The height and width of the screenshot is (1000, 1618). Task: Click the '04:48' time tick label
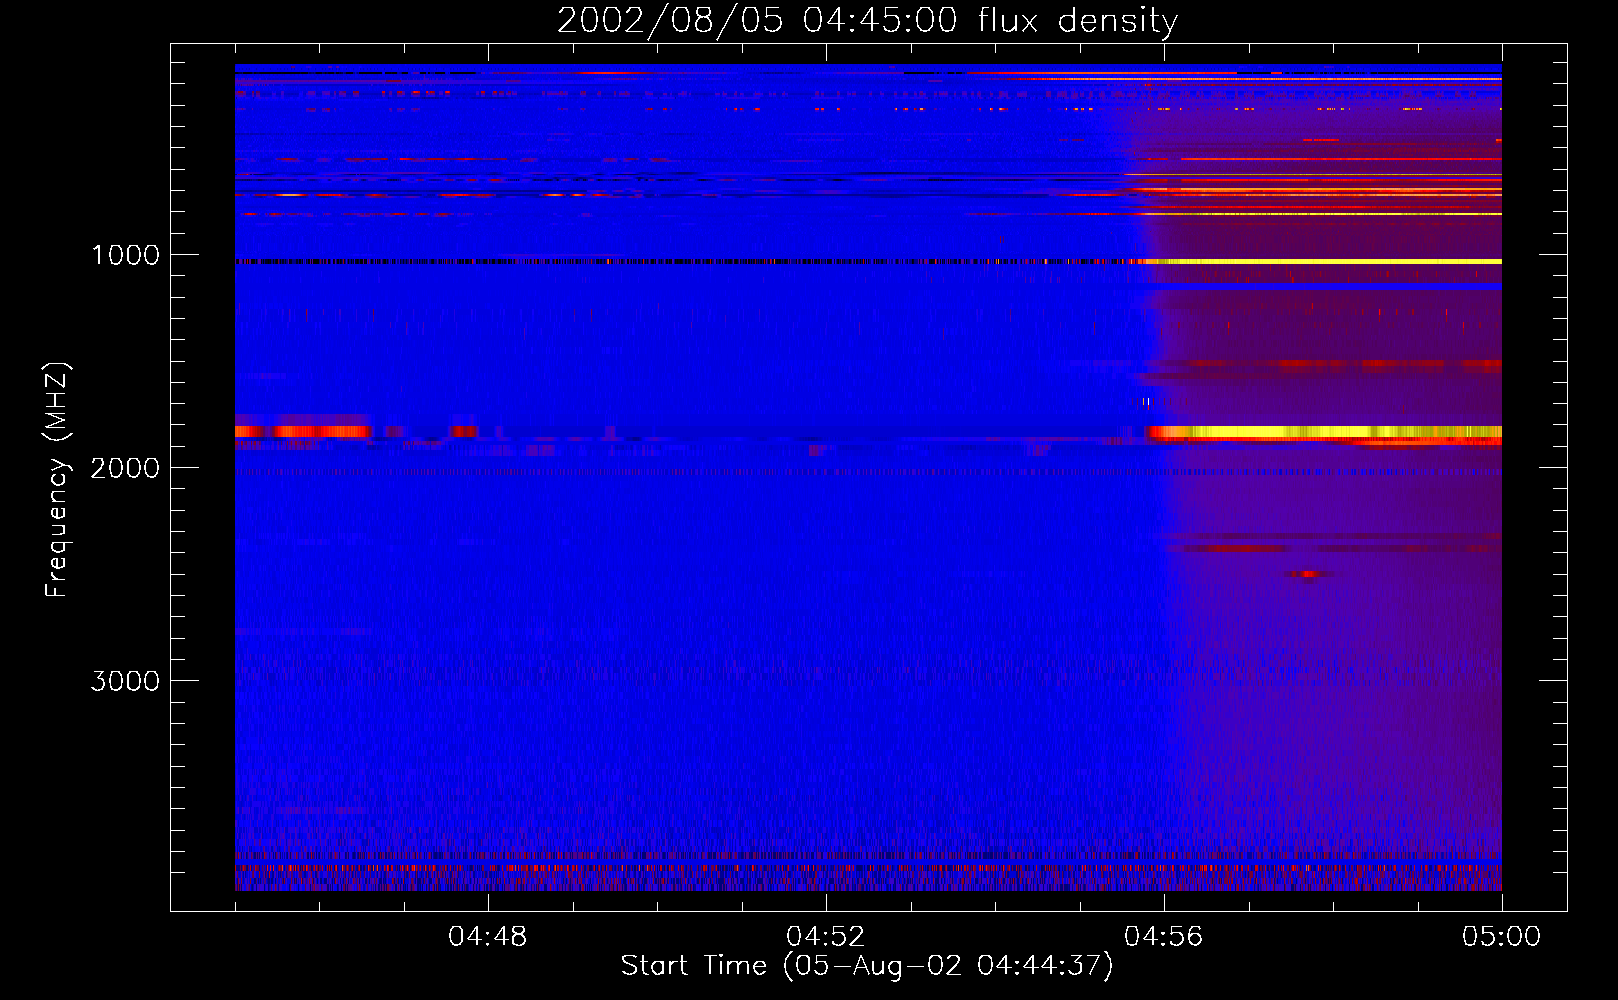click(488, 937)
